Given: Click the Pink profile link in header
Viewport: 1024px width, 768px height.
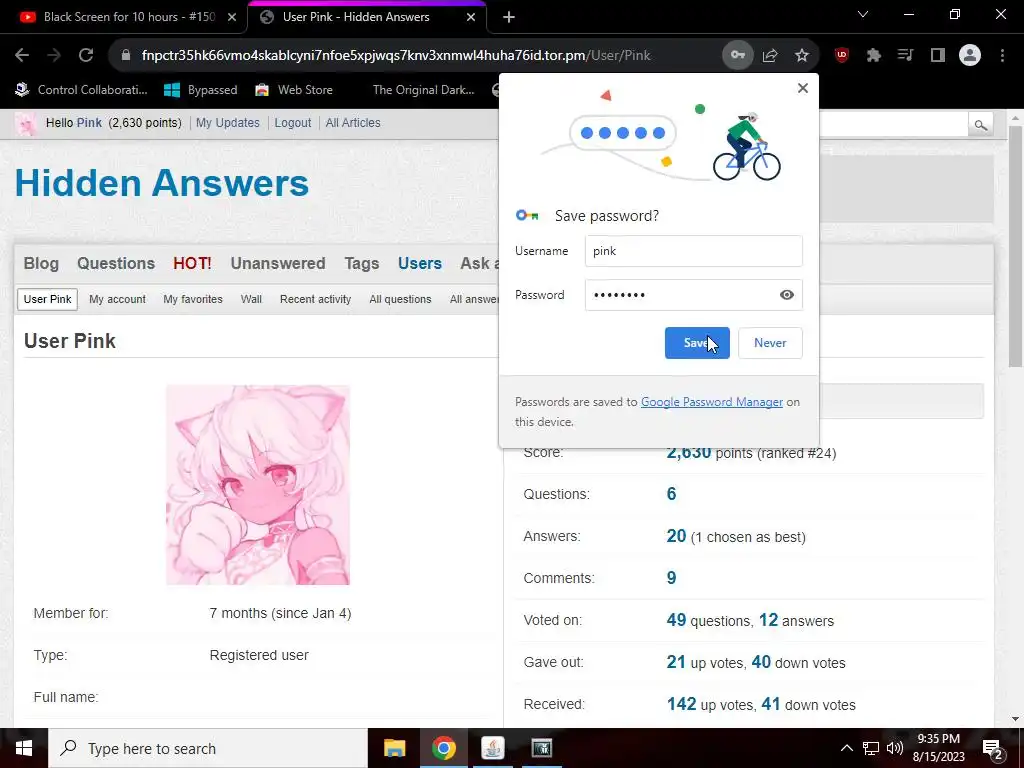Looking at the screenshot, I should pos(89,123).
